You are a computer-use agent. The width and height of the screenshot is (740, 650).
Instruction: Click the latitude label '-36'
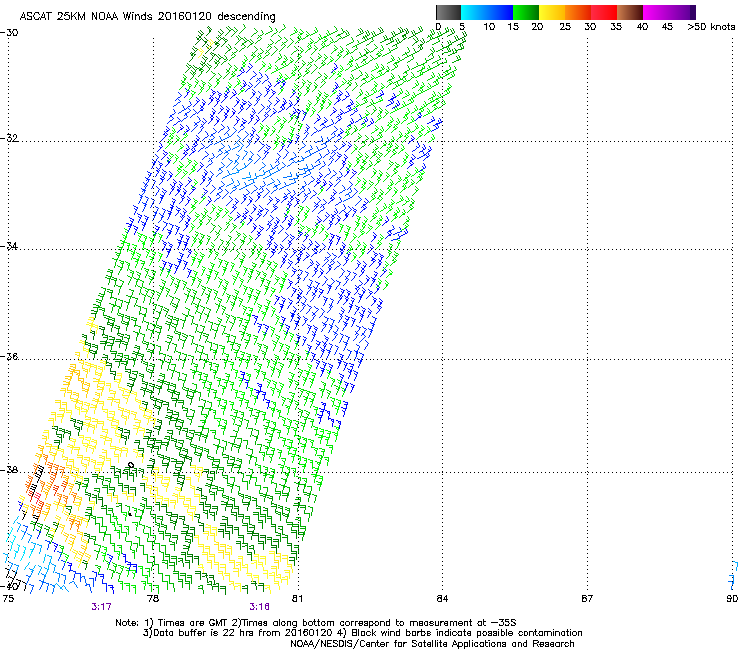click(9, 356)
